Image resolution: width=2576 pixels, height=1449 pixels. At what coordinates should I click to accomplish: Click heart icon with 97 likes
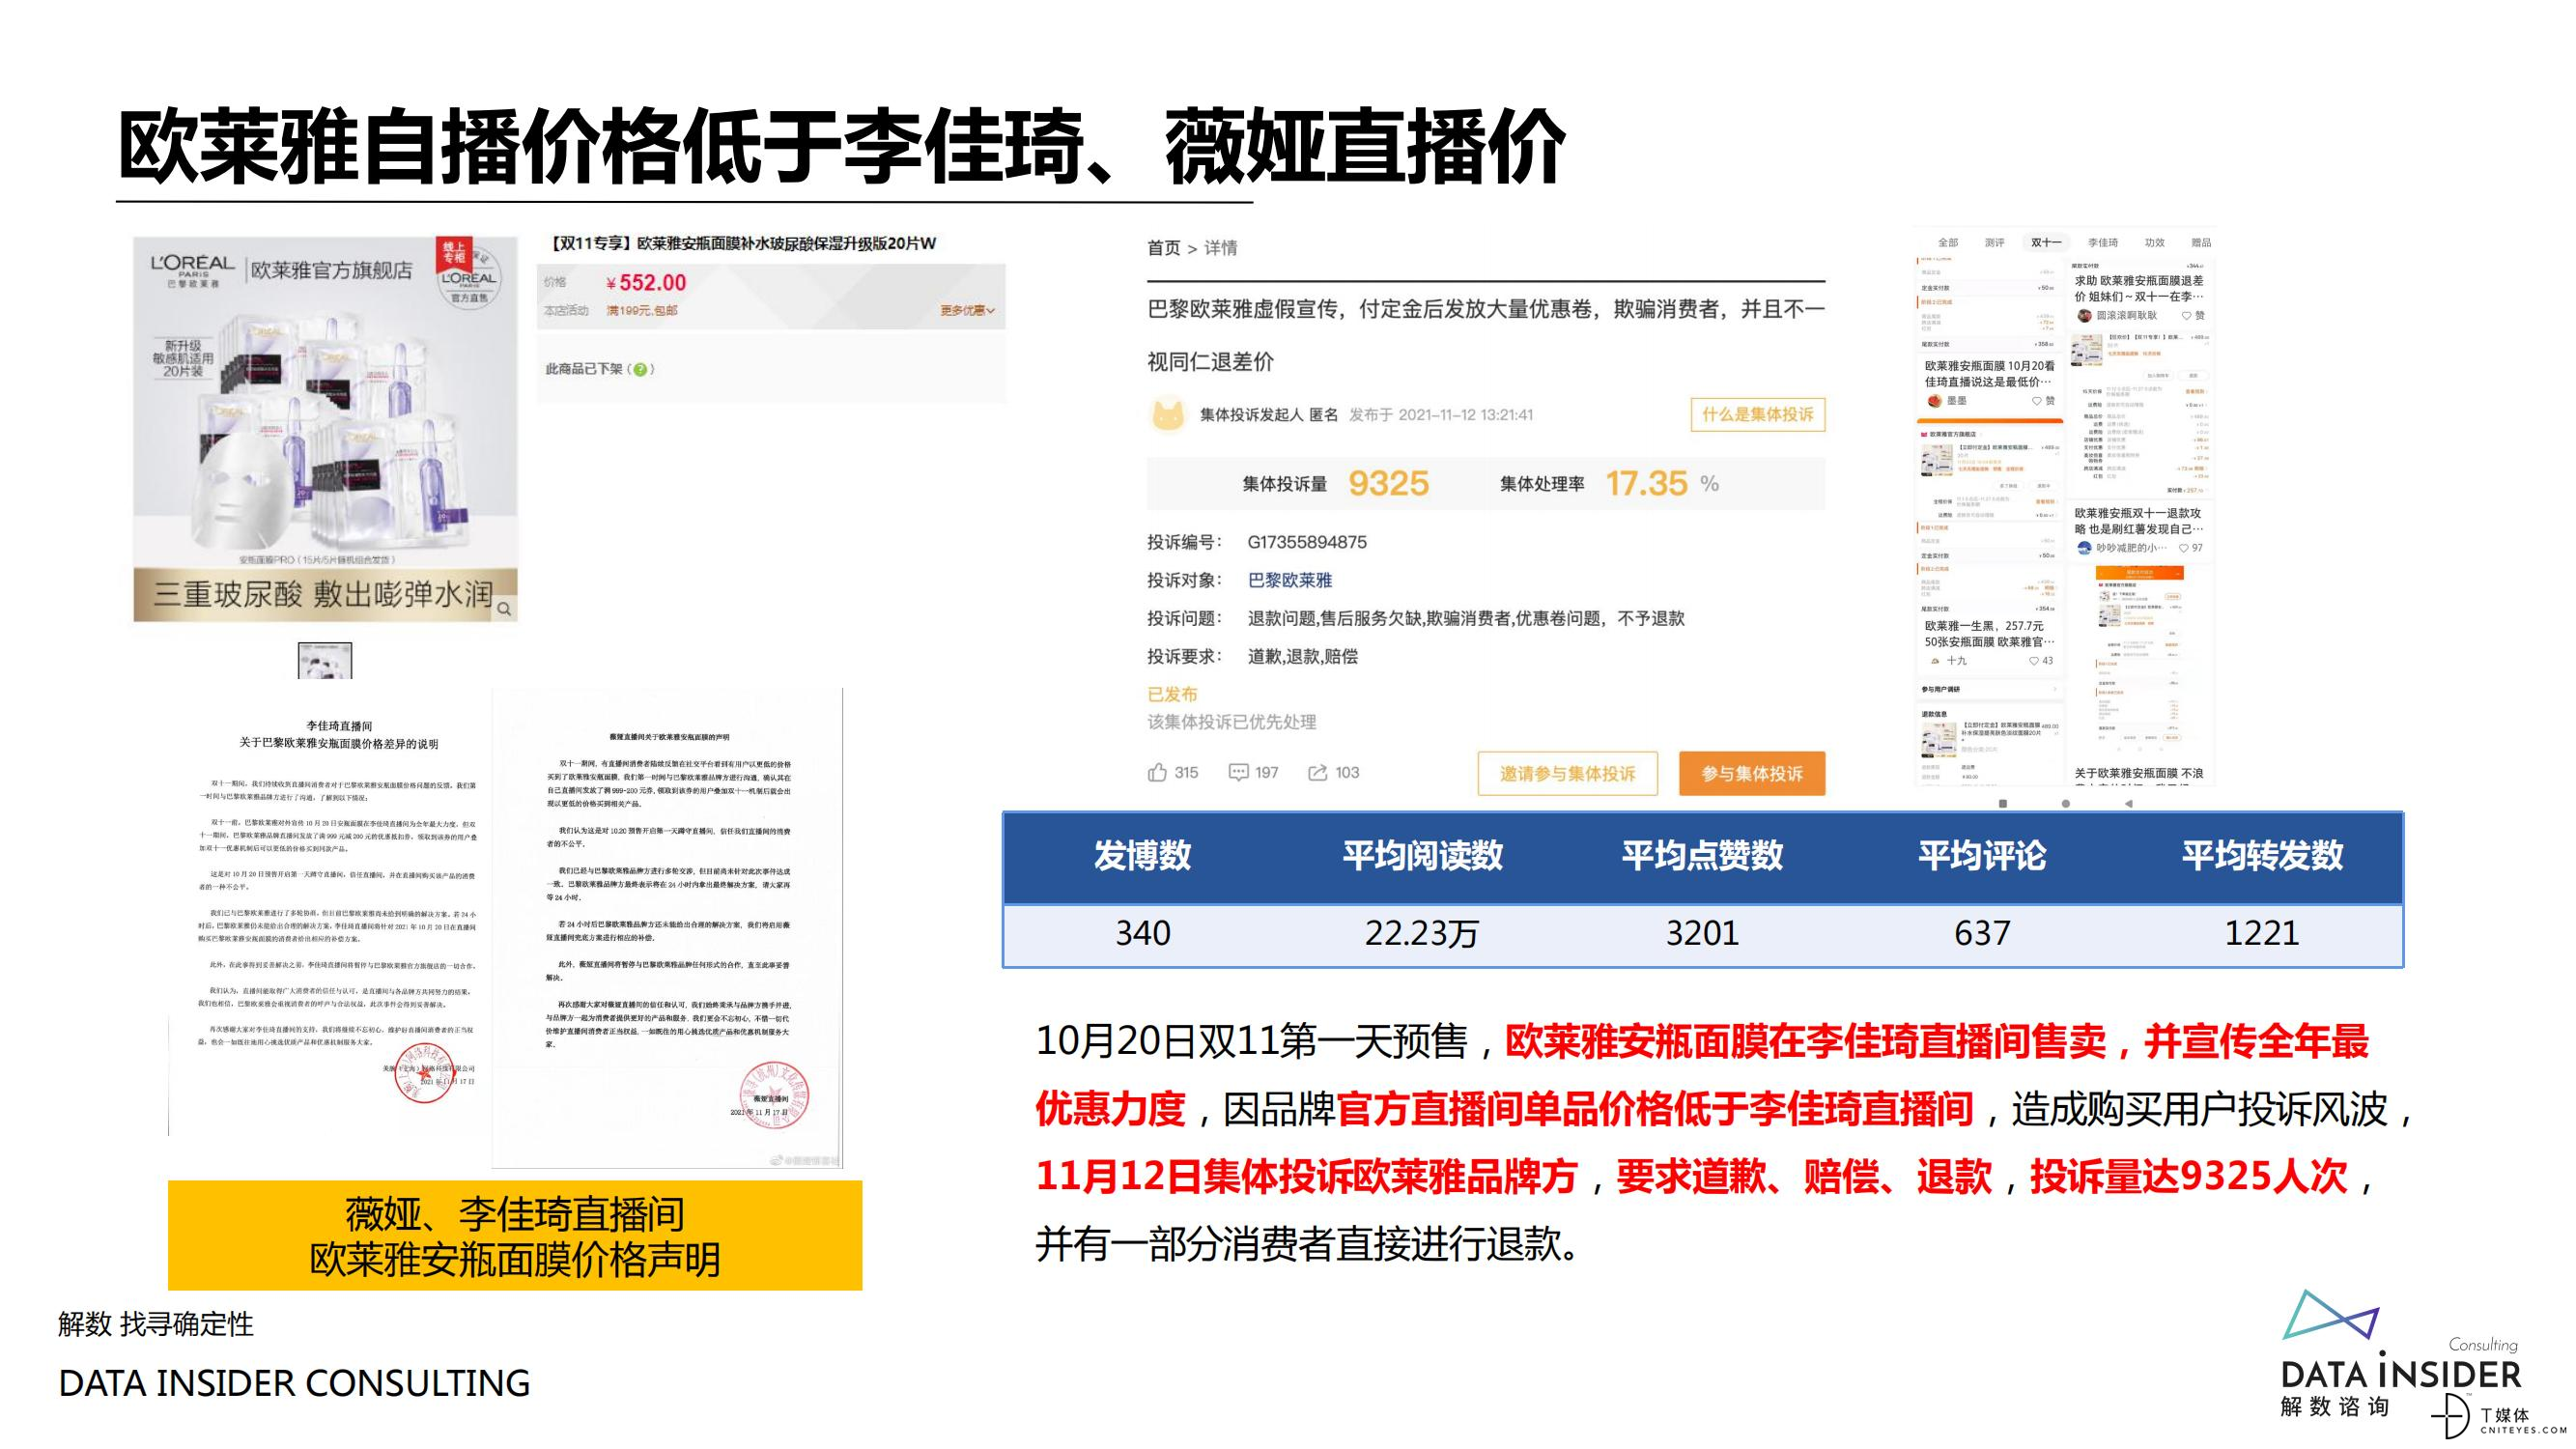point(2183,548)
